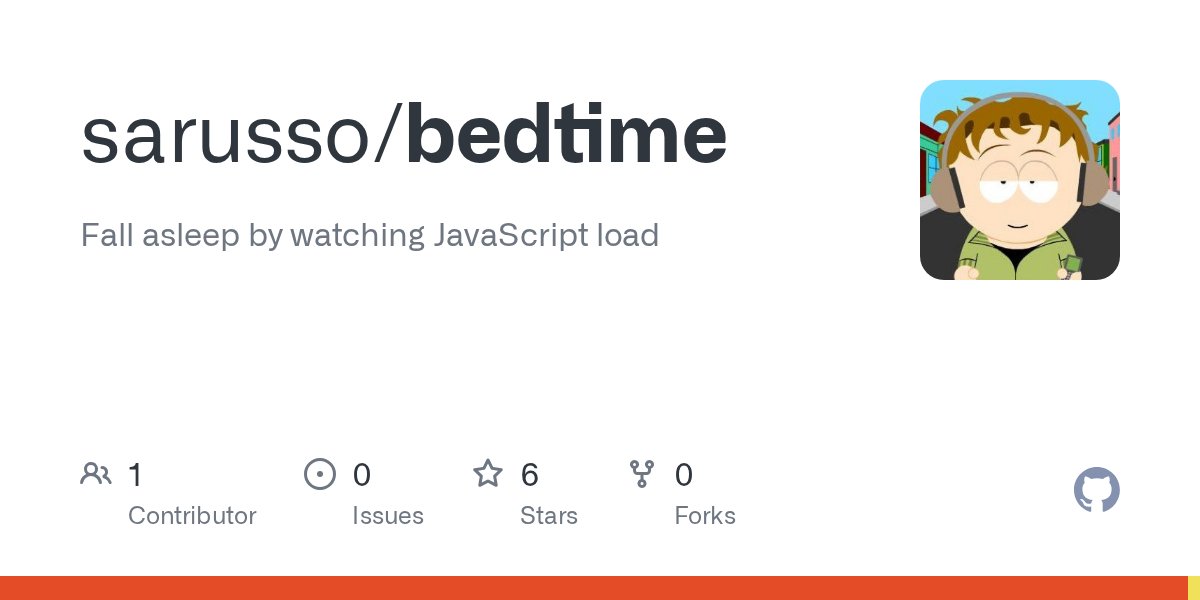Open the sarusso cartoon avatar image
The height and width of the screenshot is (600, 1200).
pyautogui.click(x=1019, y=180)
